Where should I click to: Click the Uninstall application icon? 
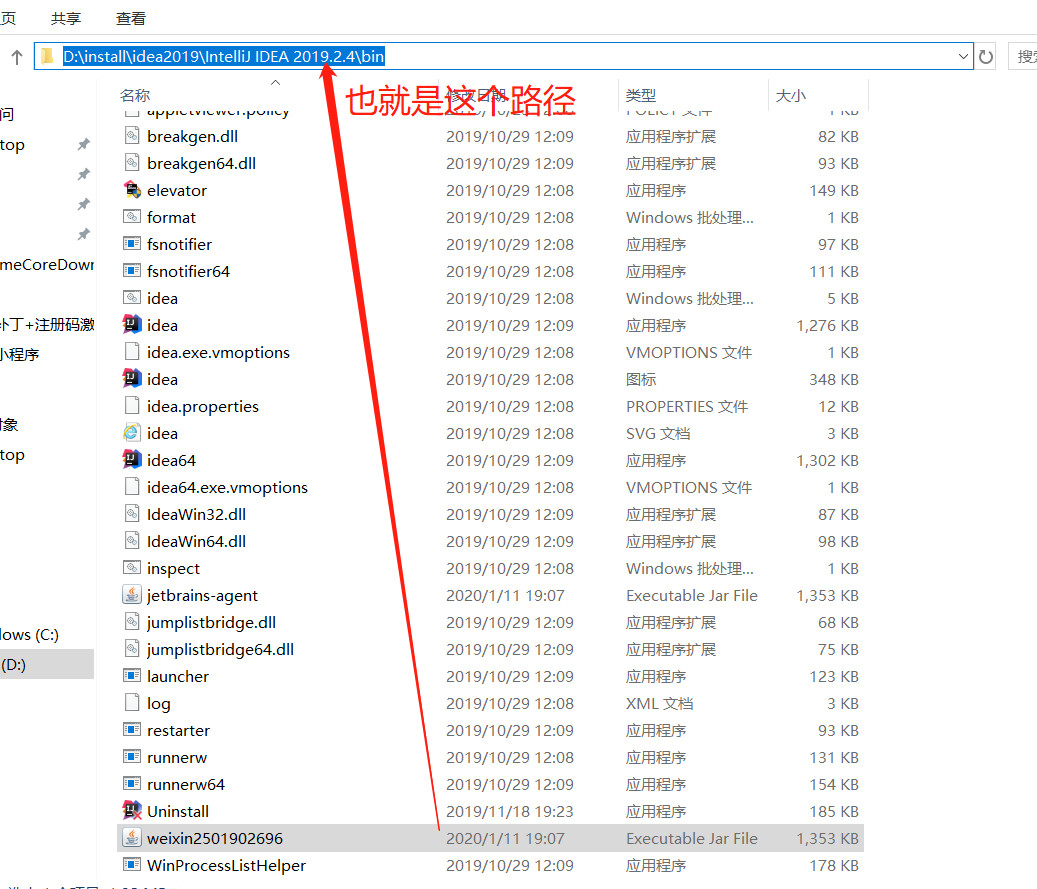tap(132, 811)
